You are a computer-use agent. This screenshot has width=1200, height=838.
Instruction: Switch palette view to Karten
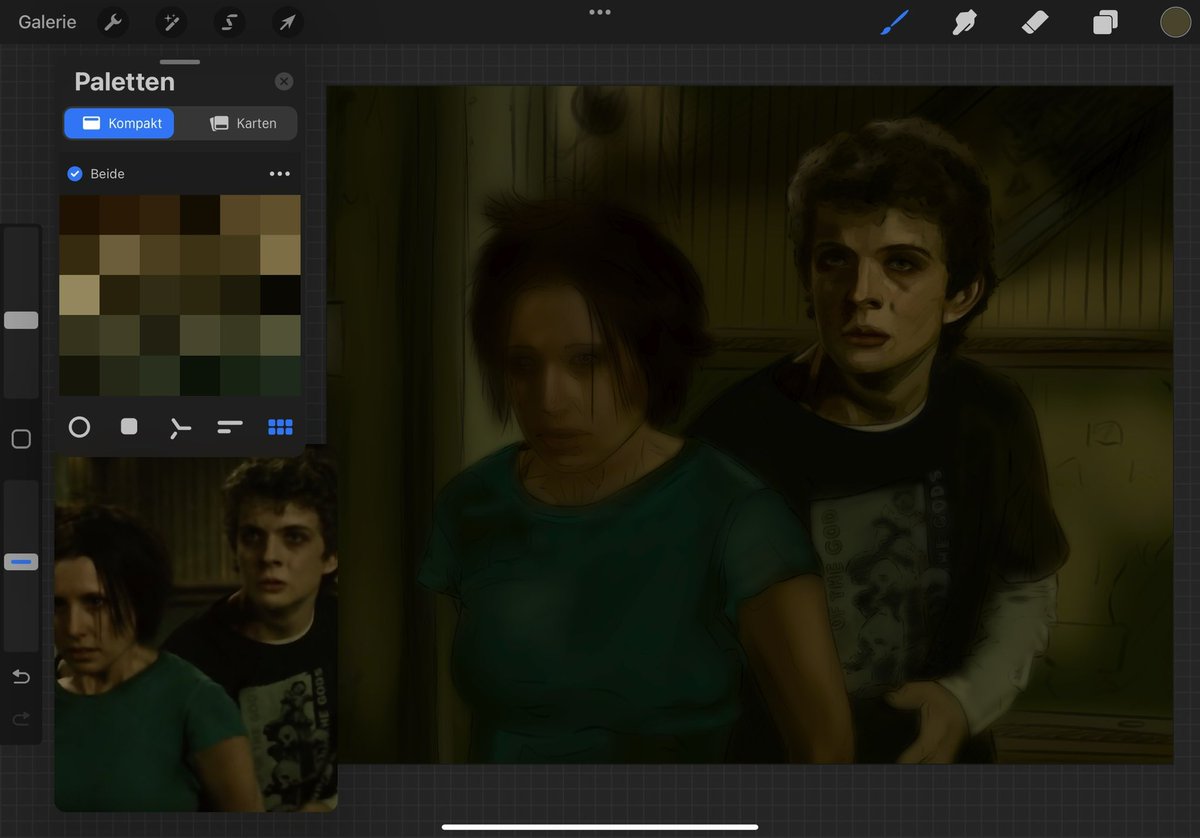(242, 123)
